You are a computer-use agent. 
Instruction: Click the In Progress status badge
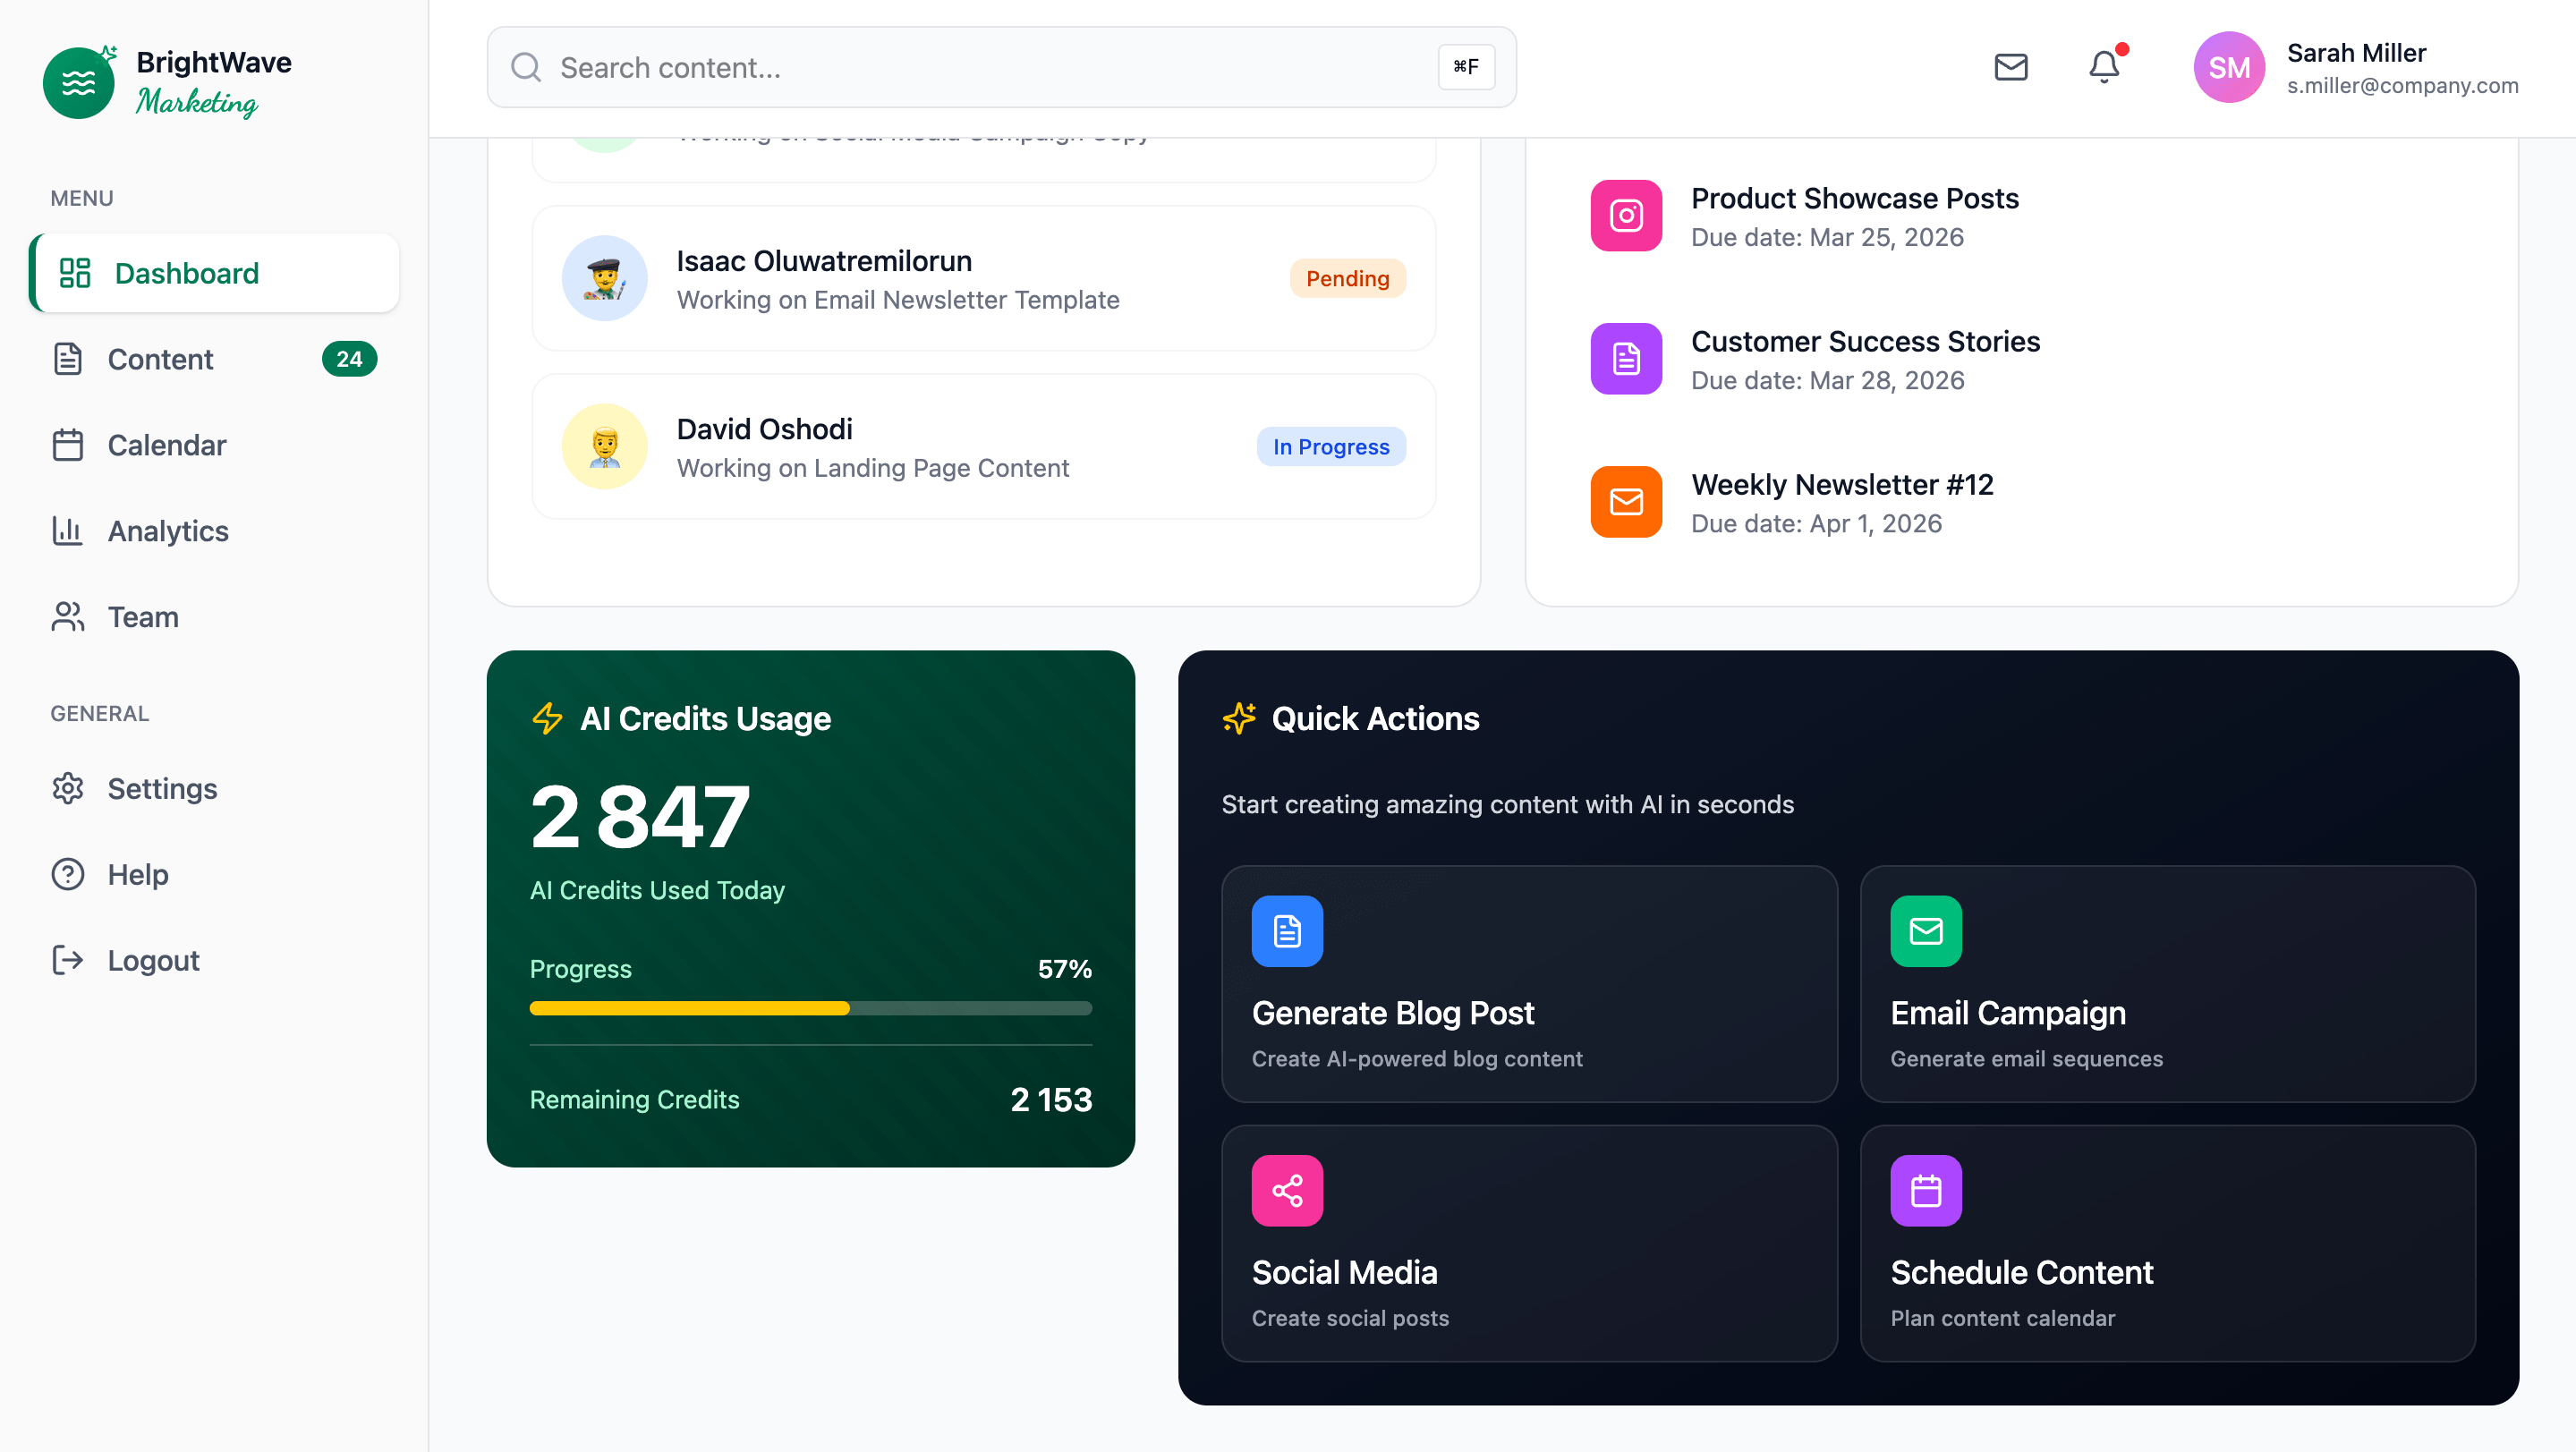[x=1330, y=446]
